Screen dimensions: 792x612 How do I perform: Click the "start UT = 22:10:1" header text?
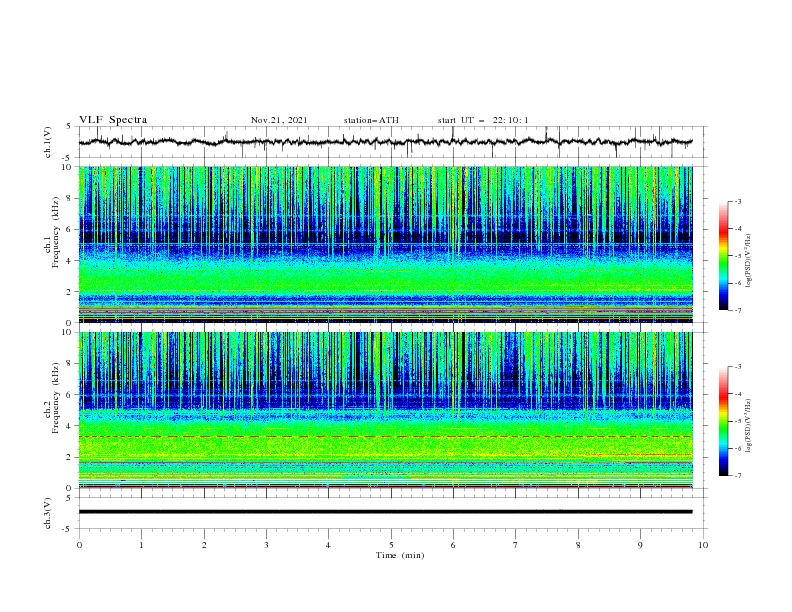483,120
